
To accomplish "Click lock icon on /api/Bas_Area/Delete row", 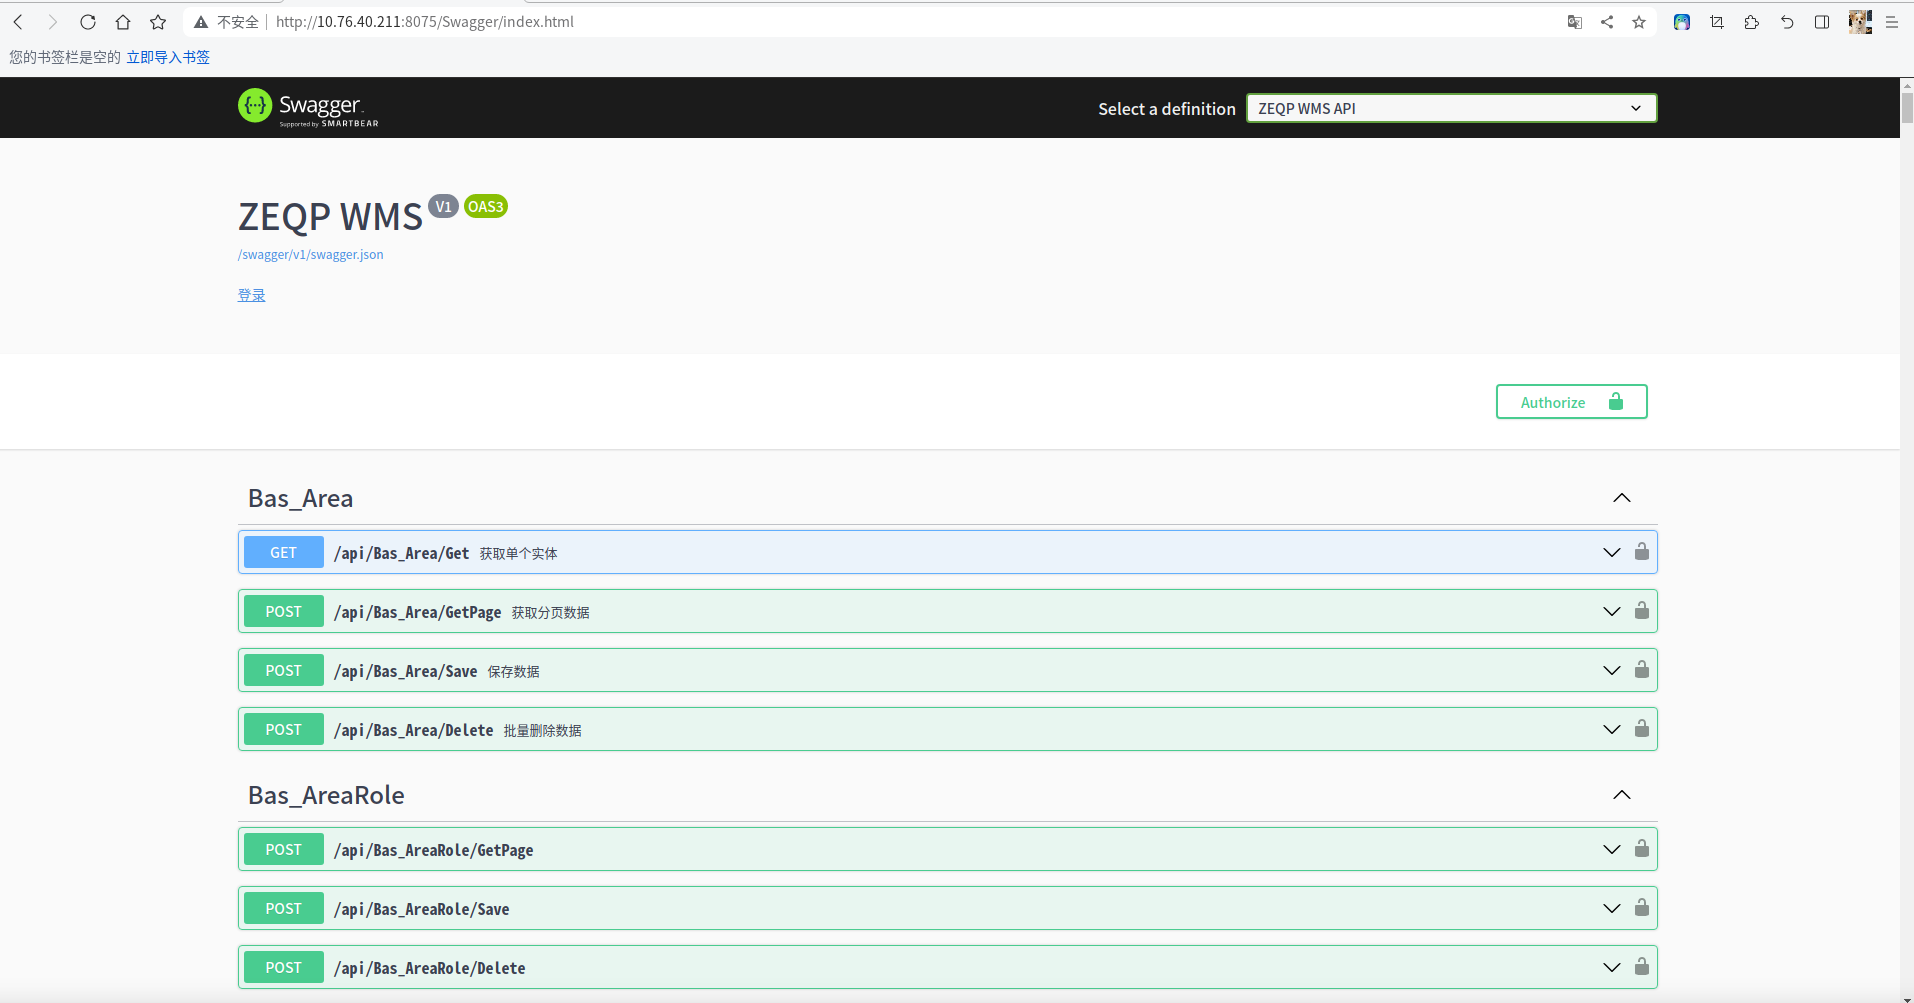I will click(x=1642, y=729).
